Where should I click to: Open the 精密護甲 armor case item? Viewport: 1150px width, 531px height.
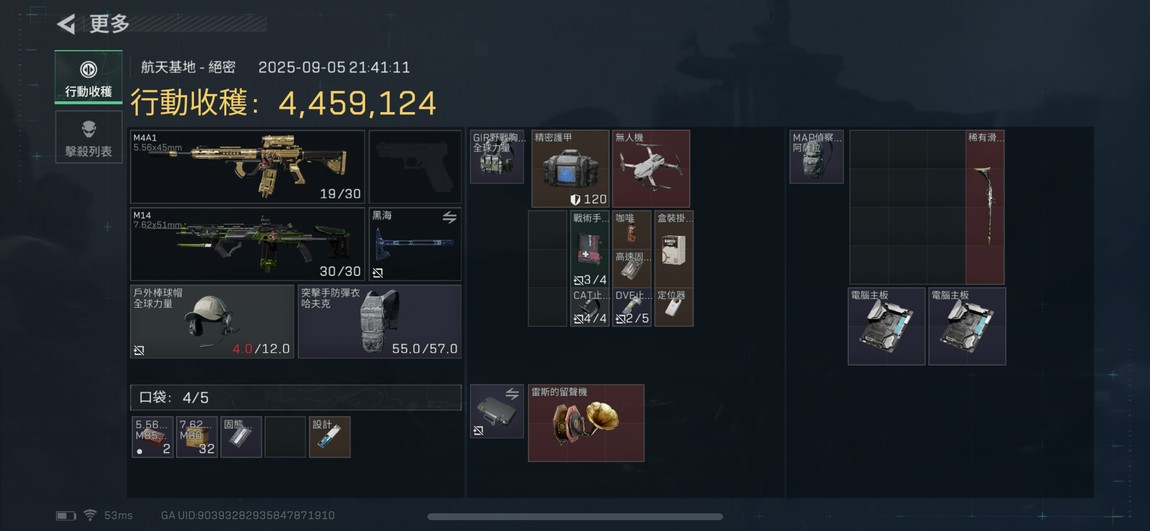point(571,169)
